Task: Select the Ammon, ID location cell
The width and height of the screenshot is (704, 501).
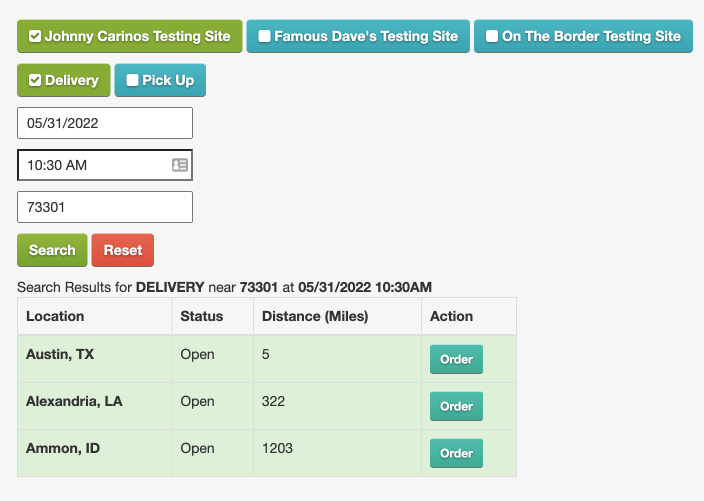Action: point(63,448)
